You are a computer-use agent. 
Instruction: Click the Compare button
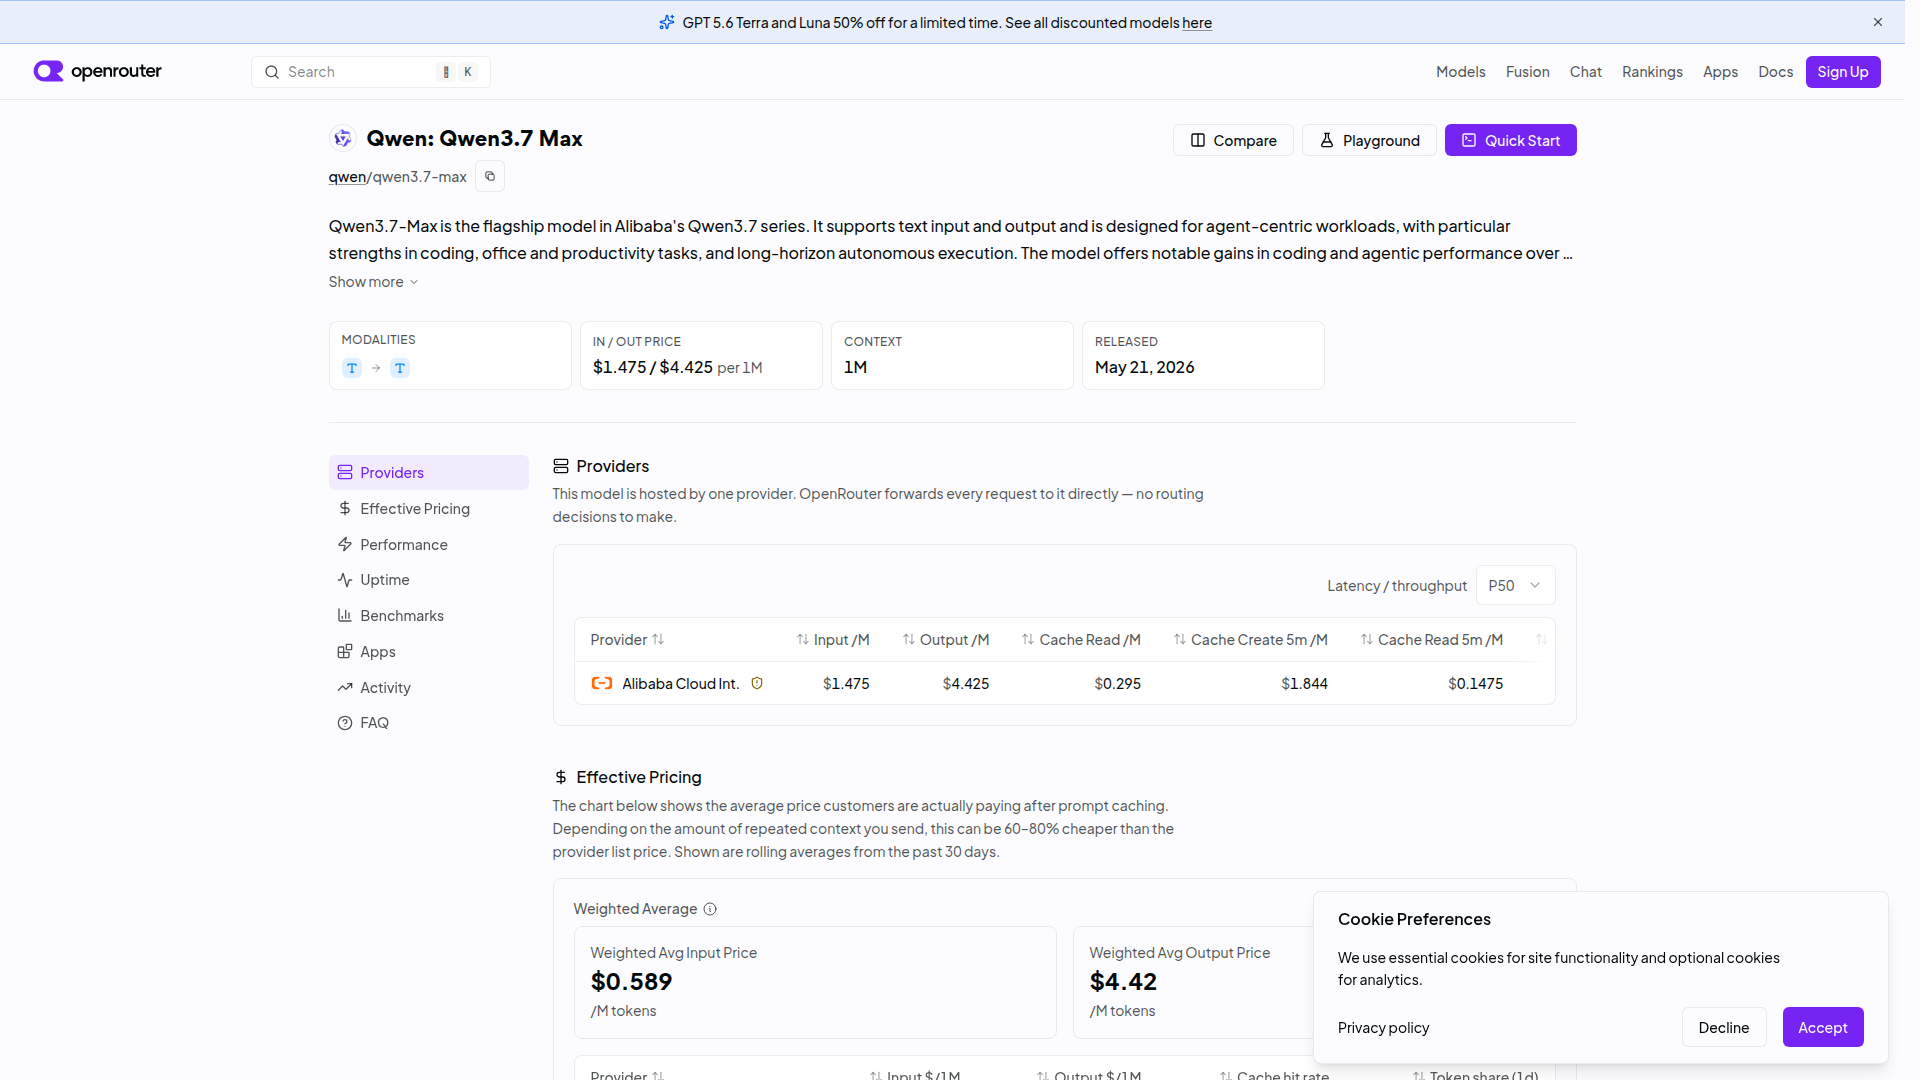pyautogui.click(x=1233, y=140)
